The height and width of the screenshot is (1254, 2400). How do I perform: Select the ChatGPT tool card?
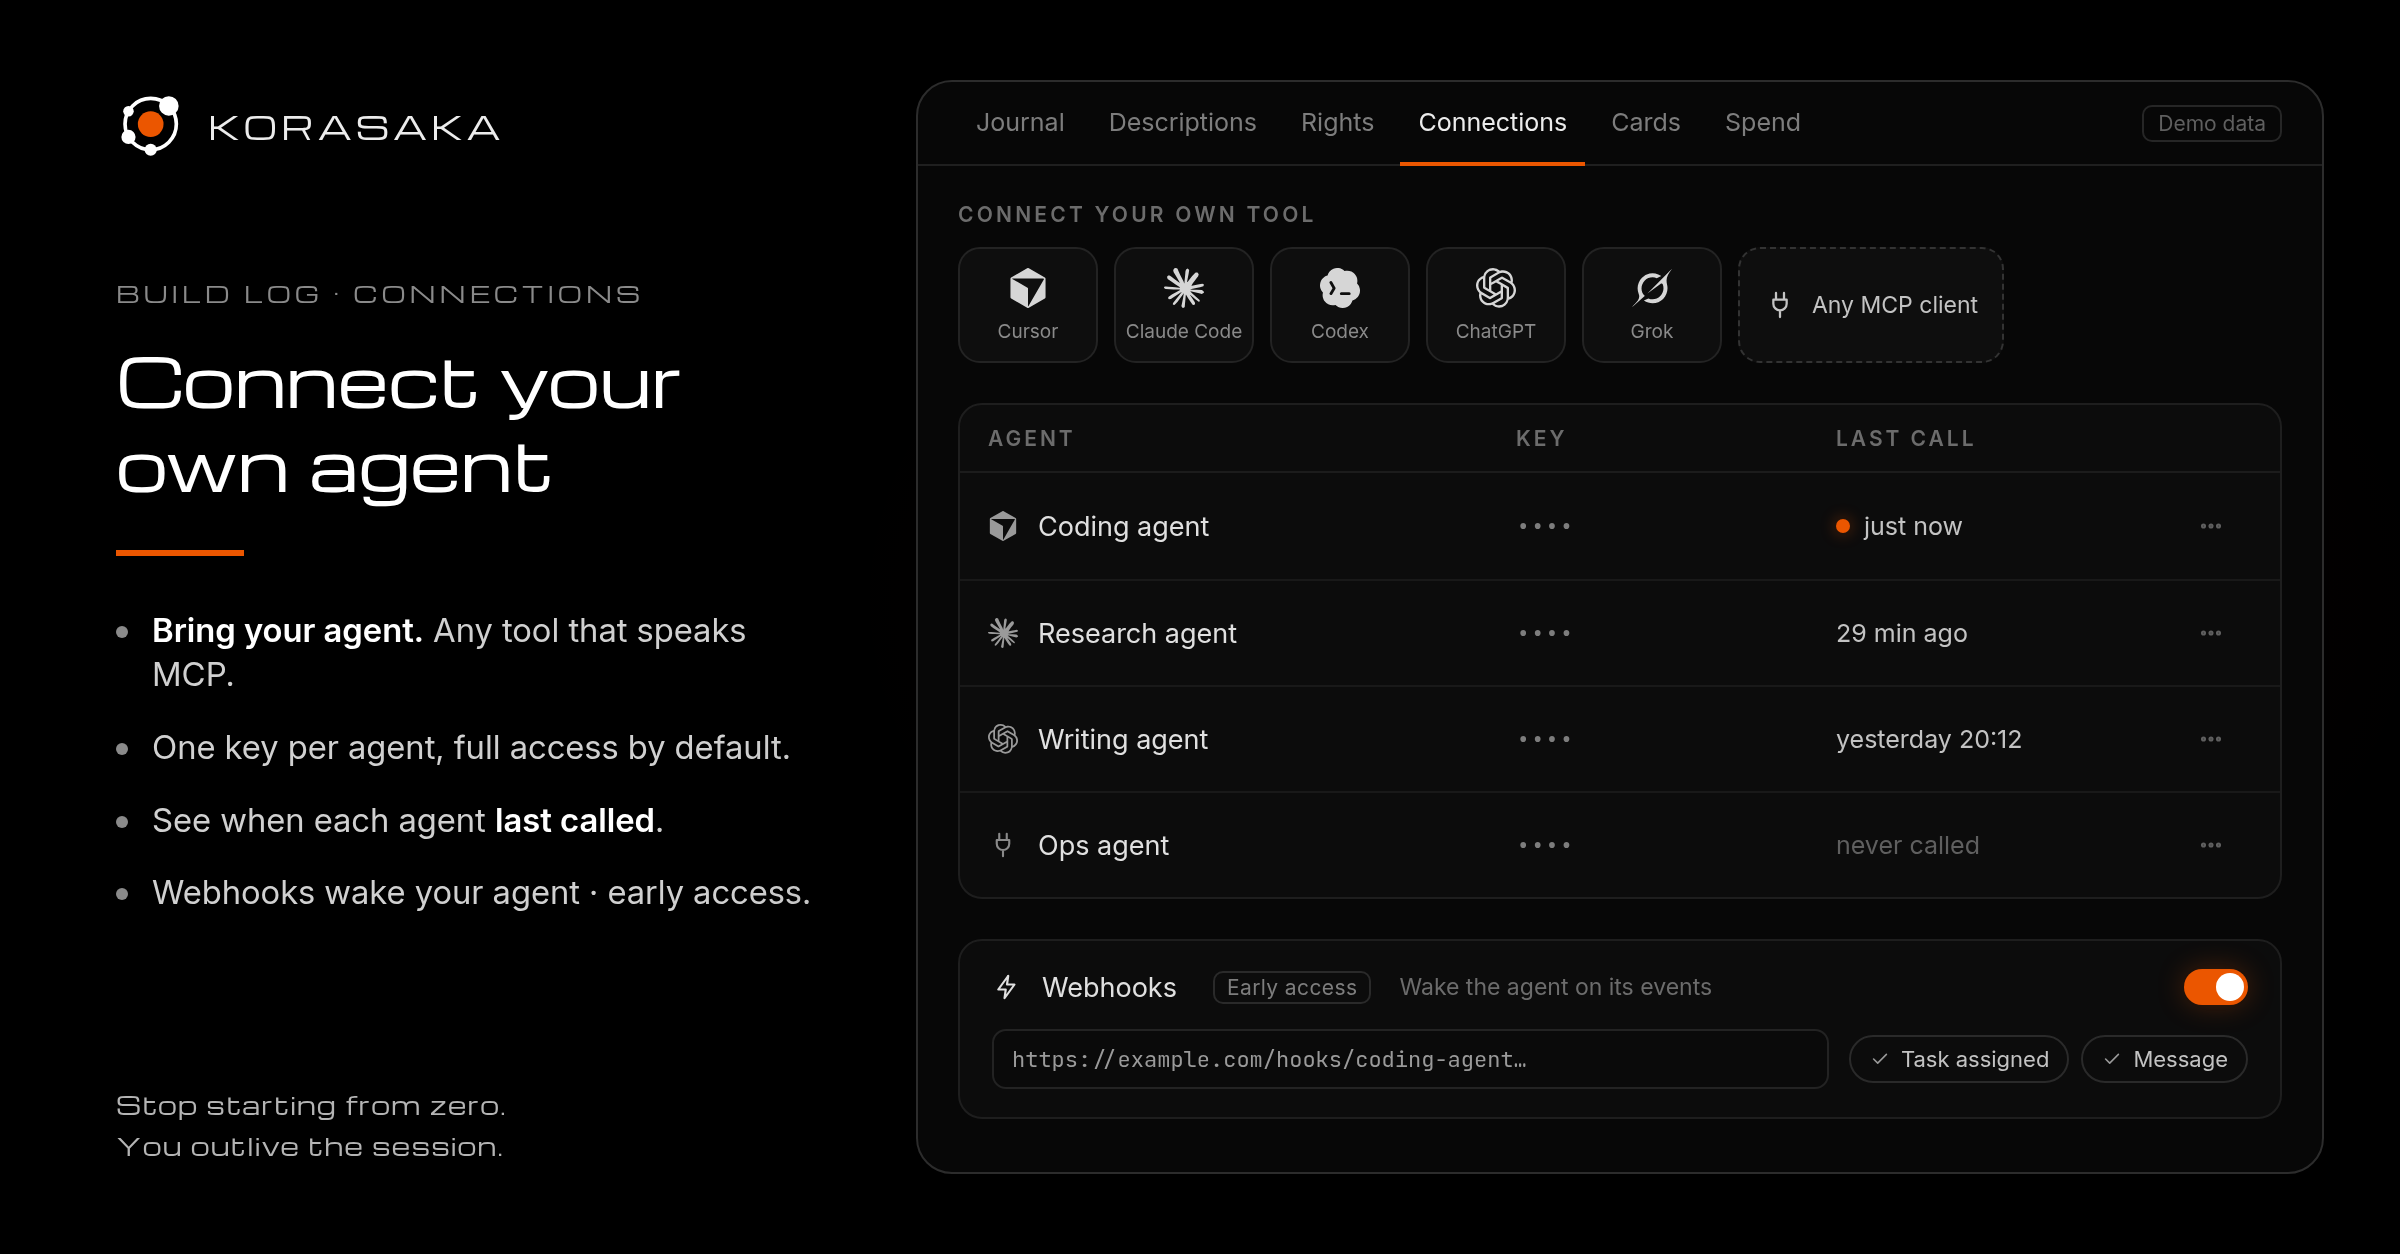[1495, 305]
